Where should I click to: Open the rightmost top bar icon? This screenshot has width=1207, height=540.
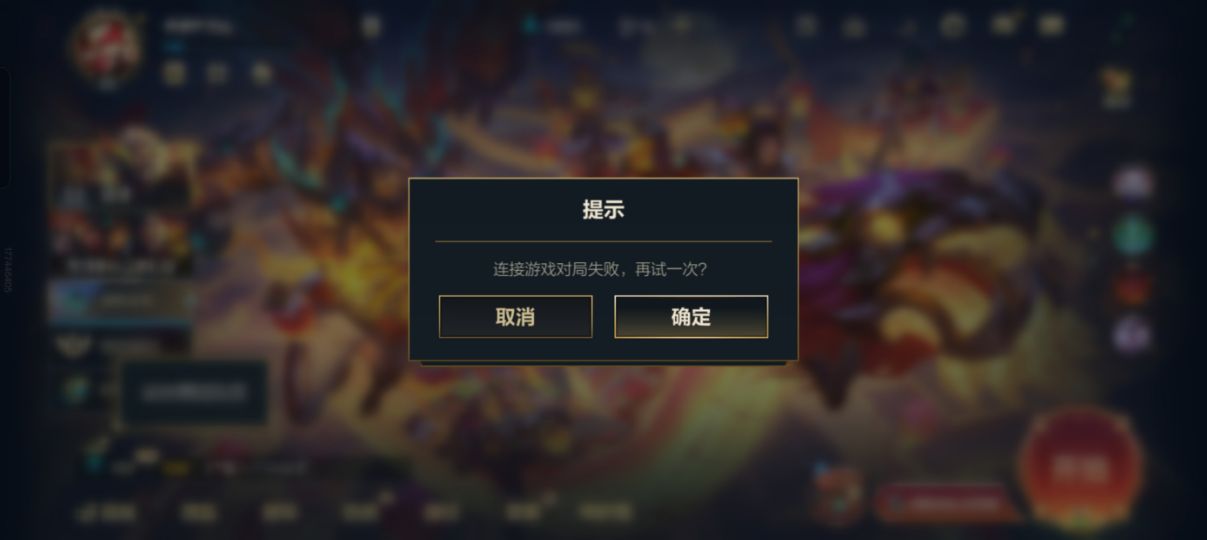1050,24
